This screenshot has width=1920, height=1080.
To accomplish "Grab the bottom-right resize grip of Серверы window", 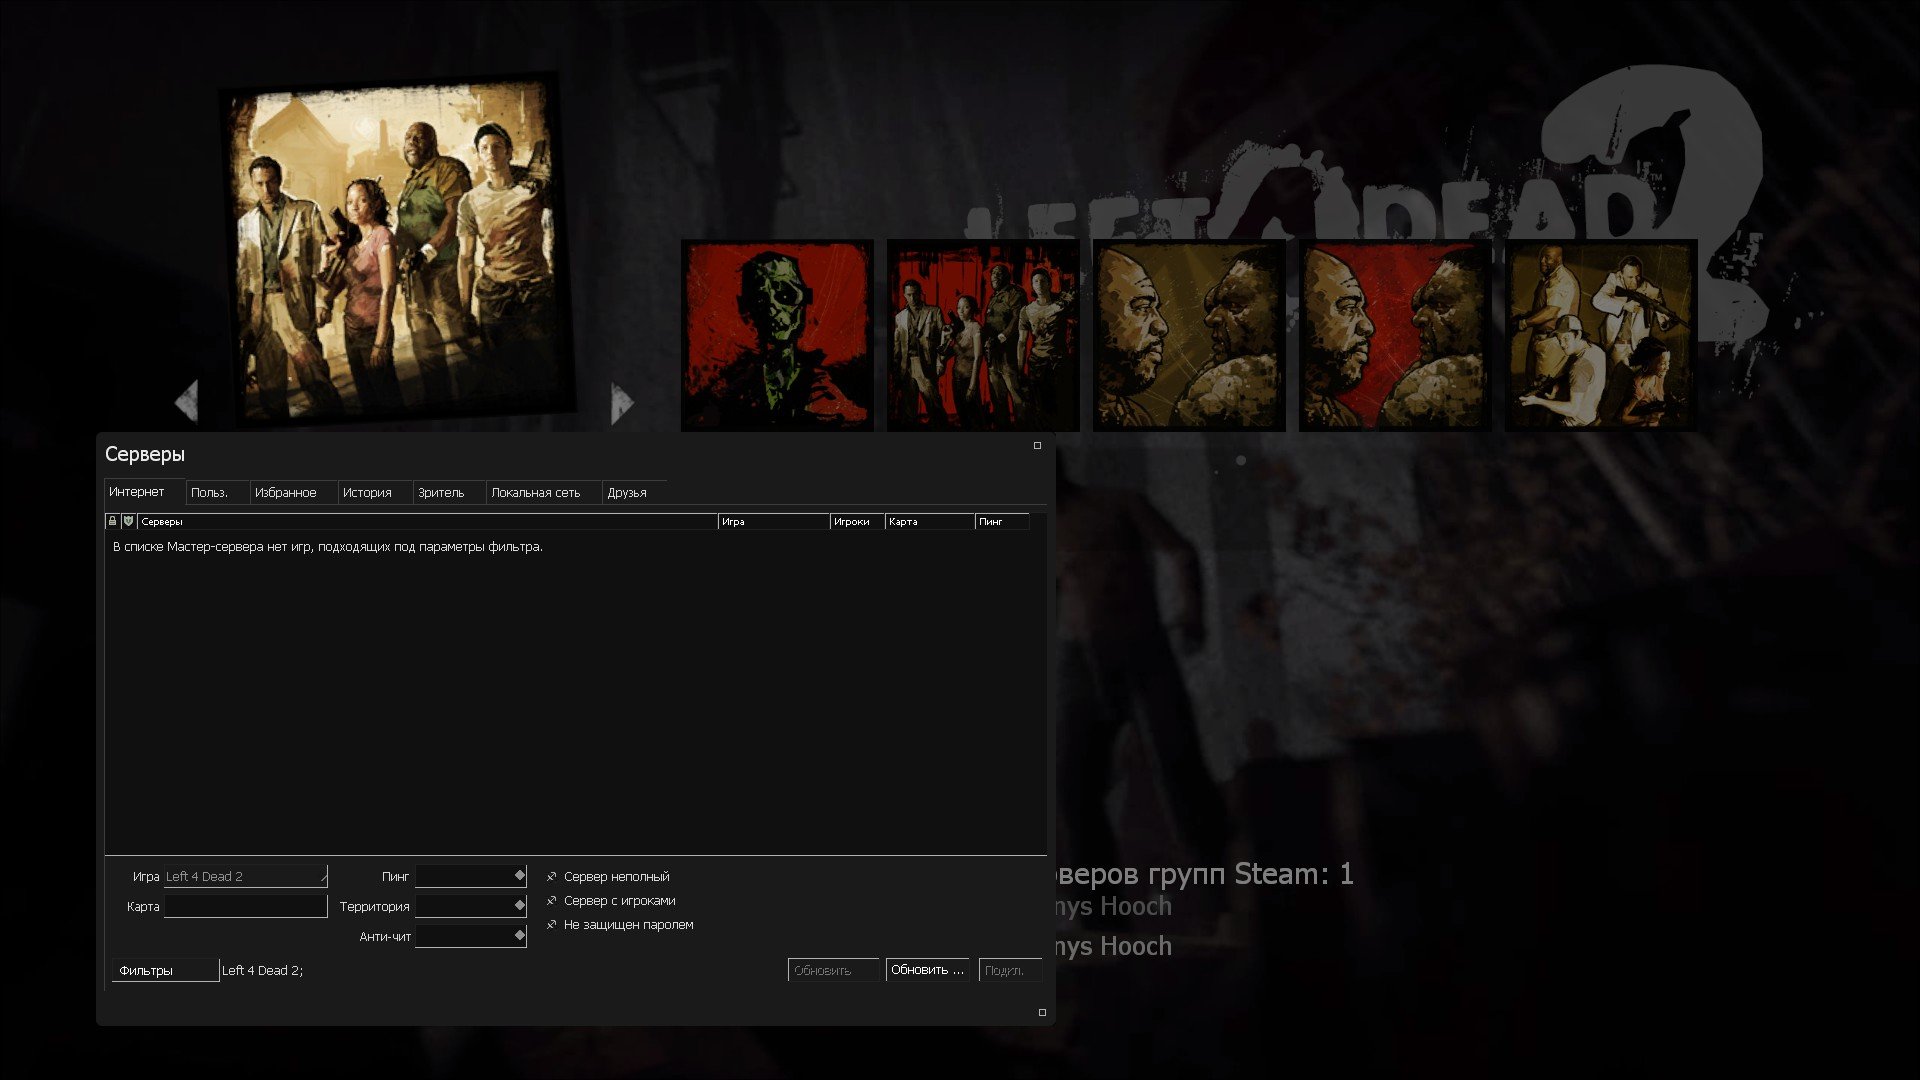I will pyautogui.click(x=1042, y=1012).
